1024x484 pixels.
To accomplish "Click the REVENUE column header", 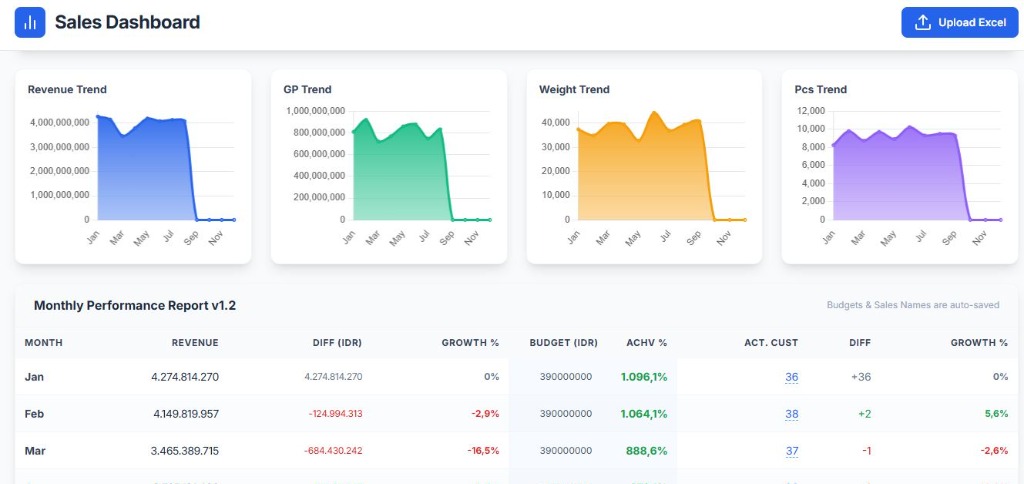I will 194,343.
